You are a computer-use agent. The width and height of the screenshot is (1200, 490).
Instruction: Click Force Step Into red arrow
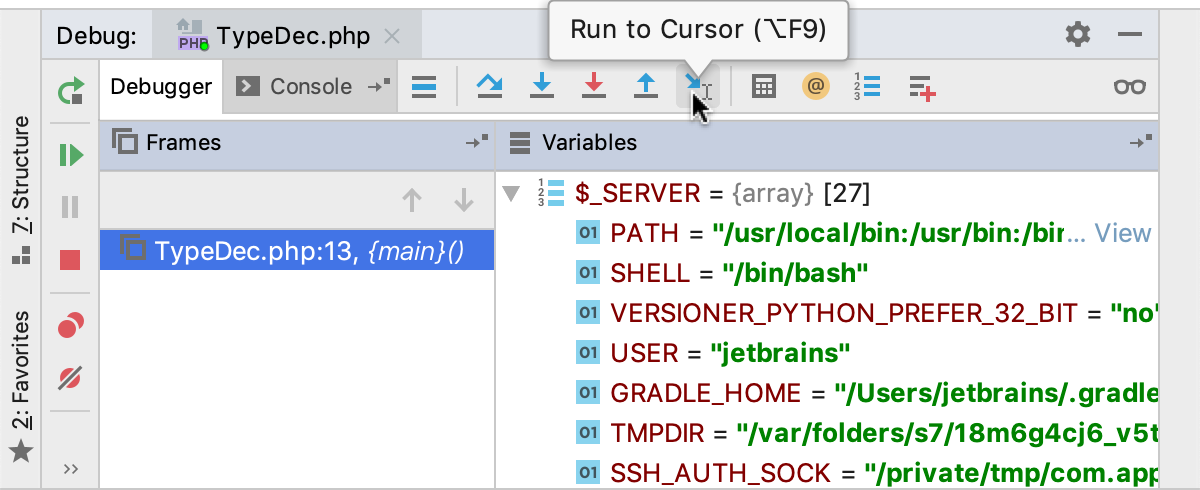click(x=594, y=87)
